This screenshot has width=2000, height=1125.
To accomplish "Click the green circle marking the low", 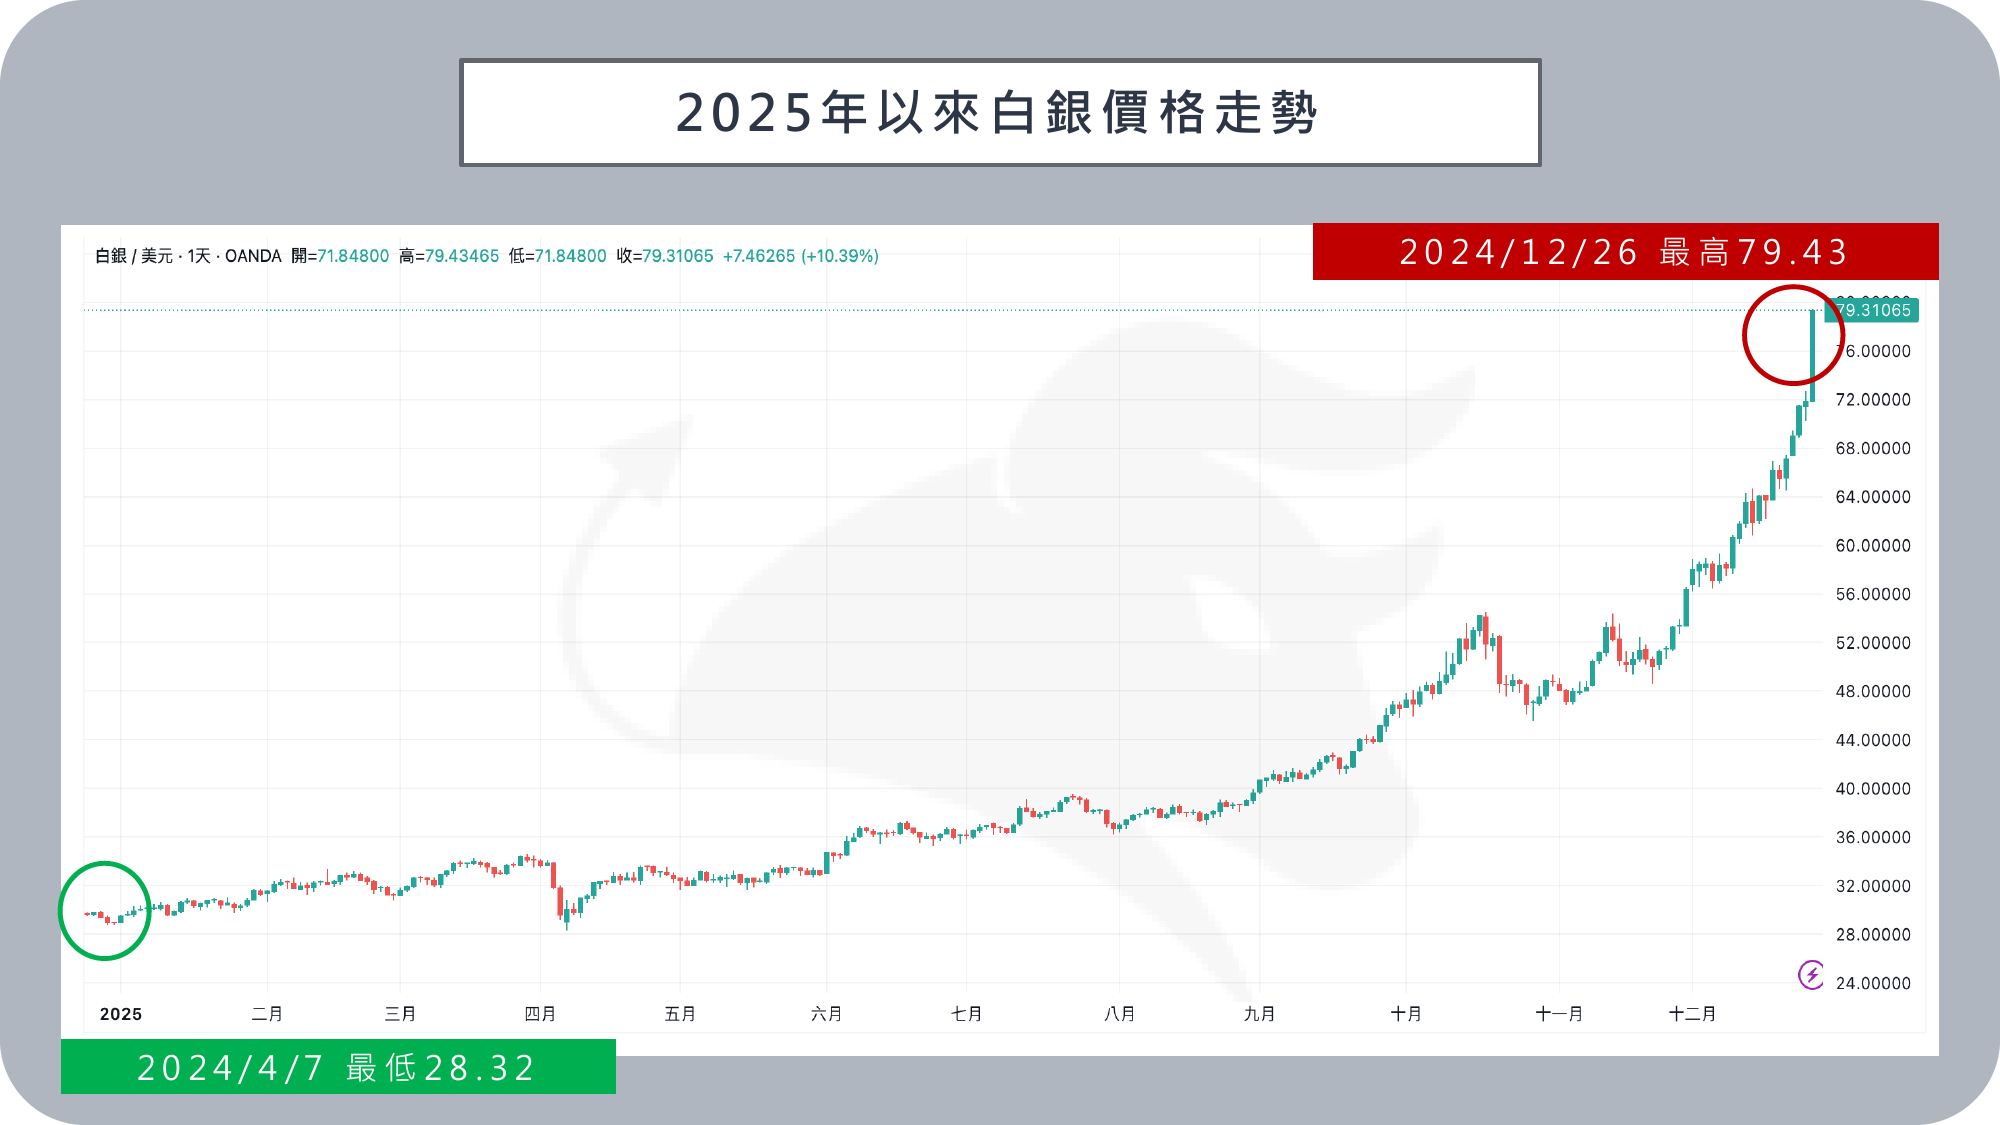I will pos(104,910).
